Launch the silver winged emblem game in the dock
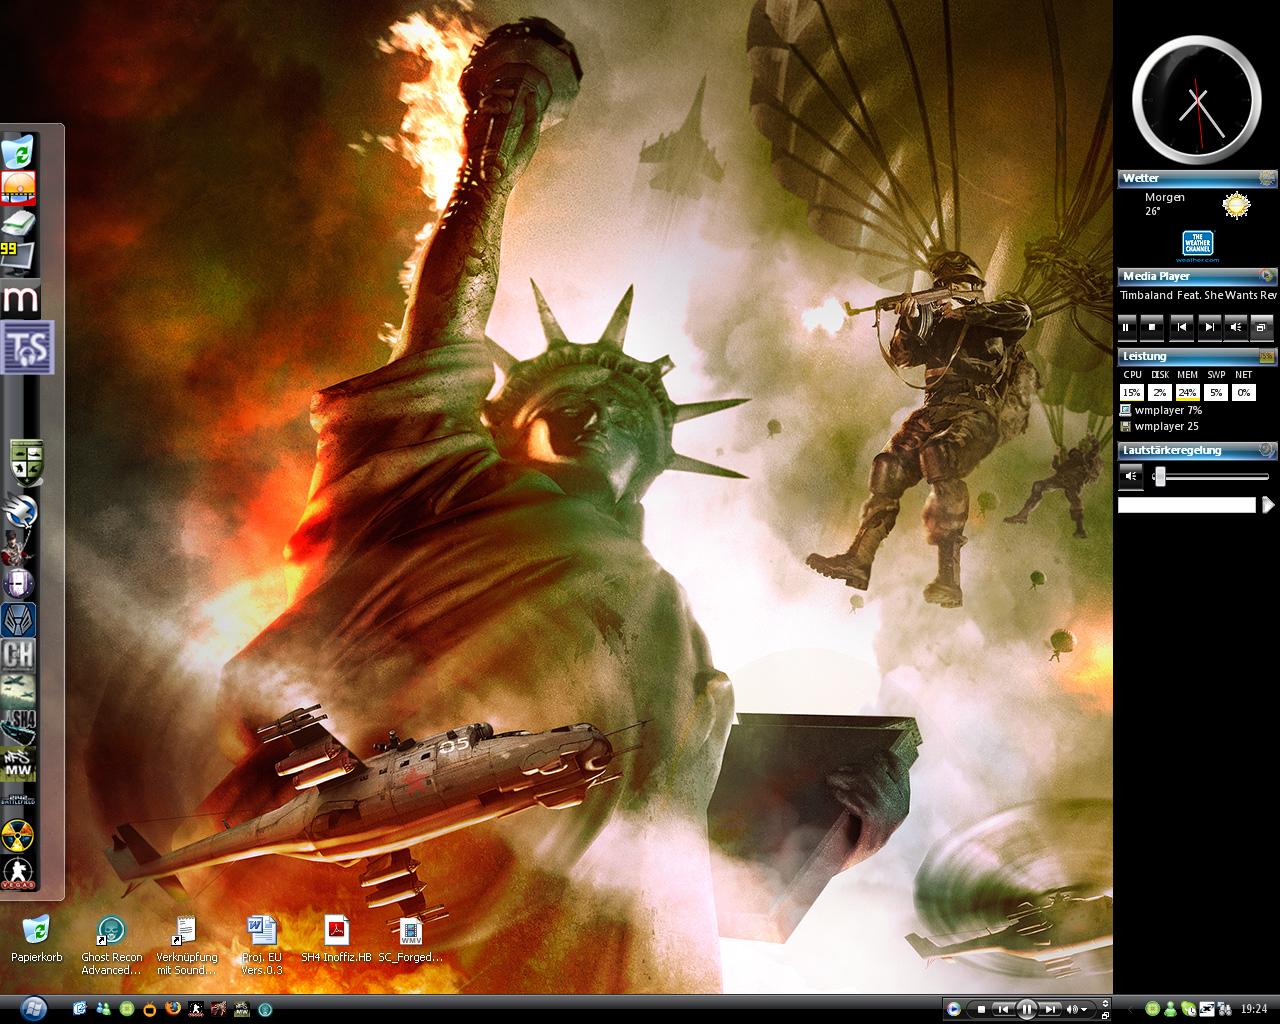This screenshot has height=1024, width=1280. coord(18,511)
